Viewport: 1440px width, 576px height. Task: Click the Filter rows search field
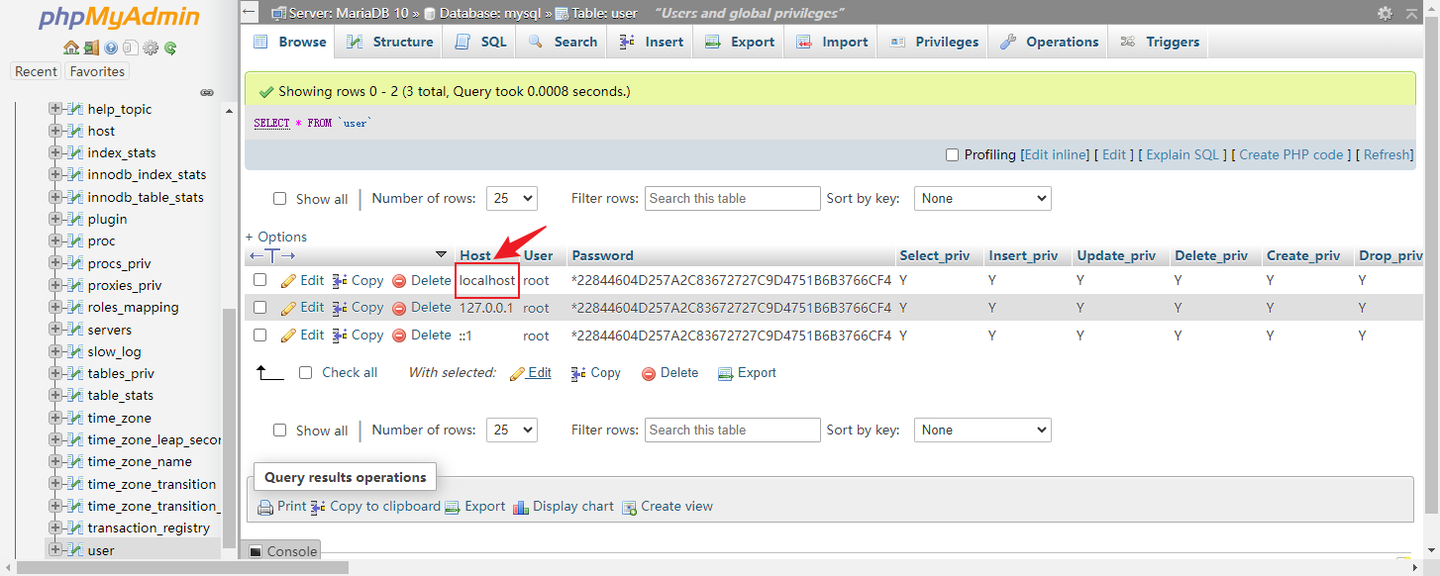point(732,198)
